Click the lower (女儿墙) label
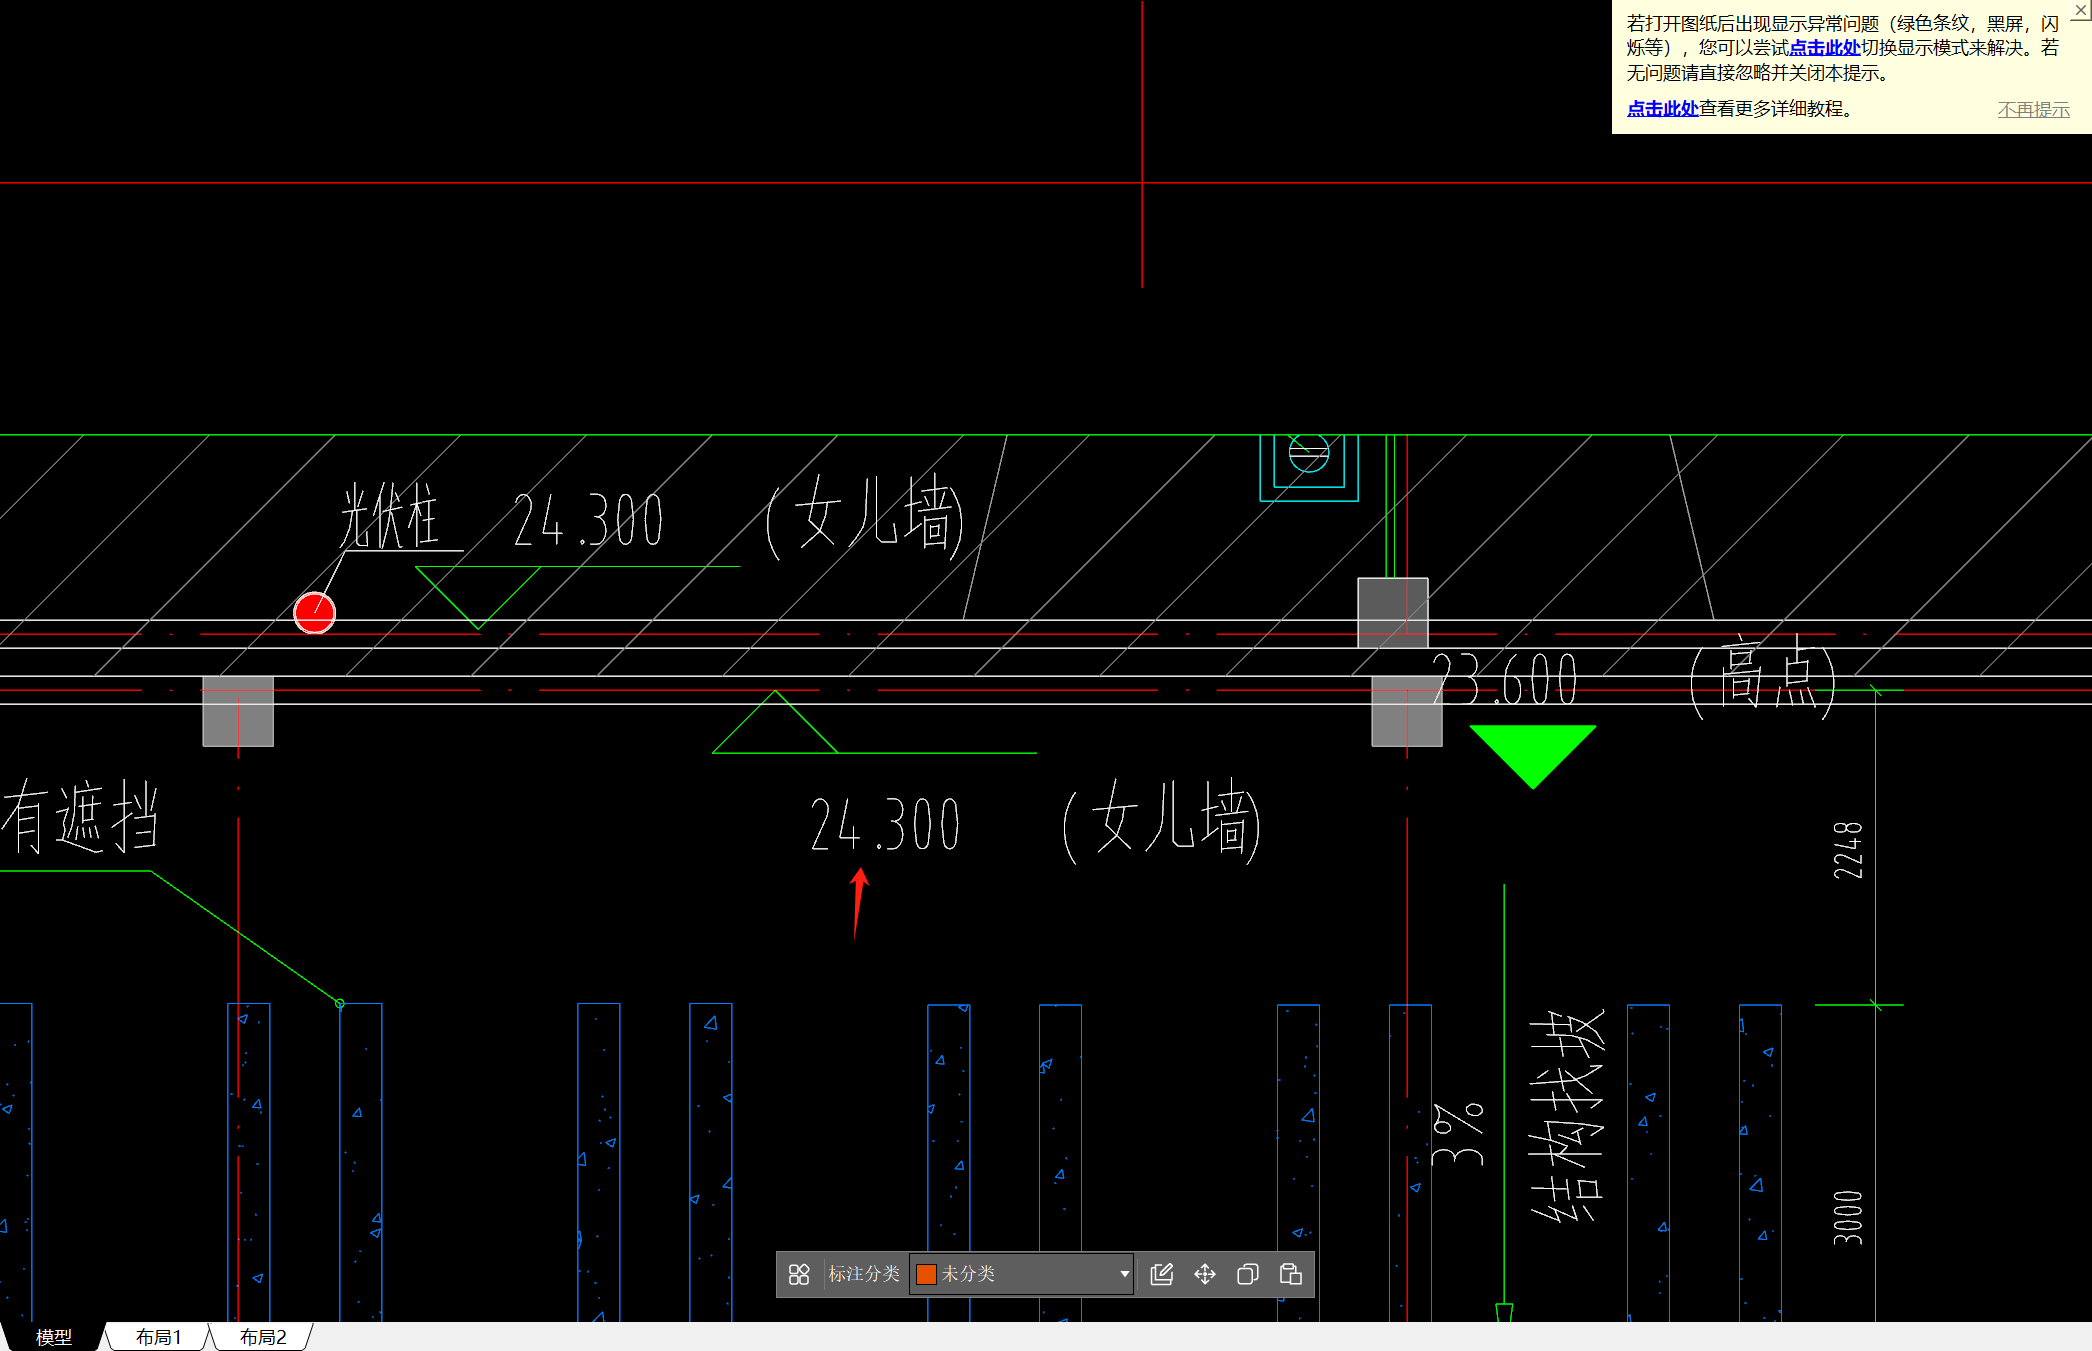2092x1351 pixels. click(1162, 821)
